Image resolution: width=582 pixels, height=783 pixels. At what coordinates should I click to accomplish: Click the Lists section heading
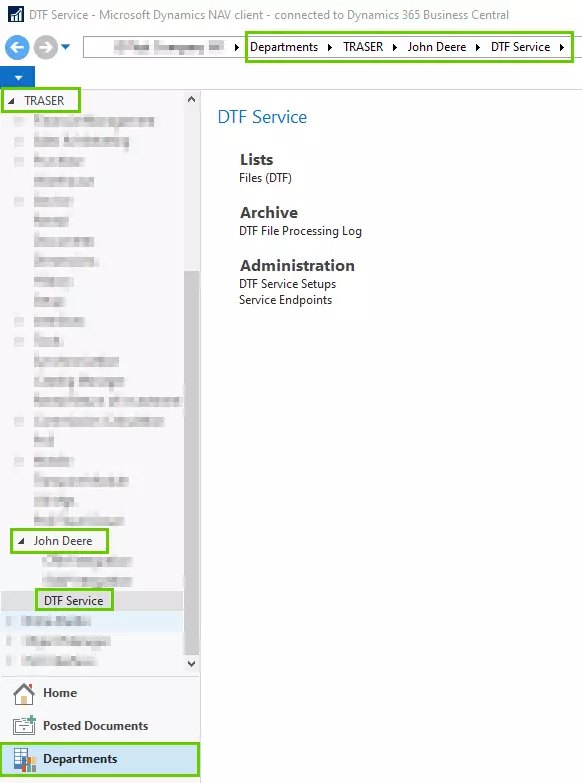[256, 159]
